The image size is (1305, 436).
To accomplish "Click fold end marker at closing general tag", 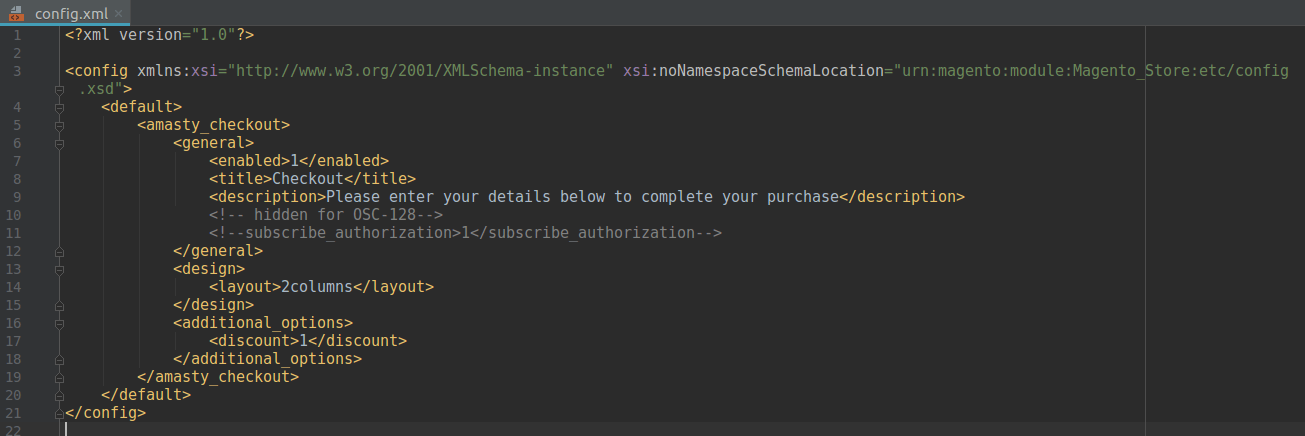I will pos(59,251).
